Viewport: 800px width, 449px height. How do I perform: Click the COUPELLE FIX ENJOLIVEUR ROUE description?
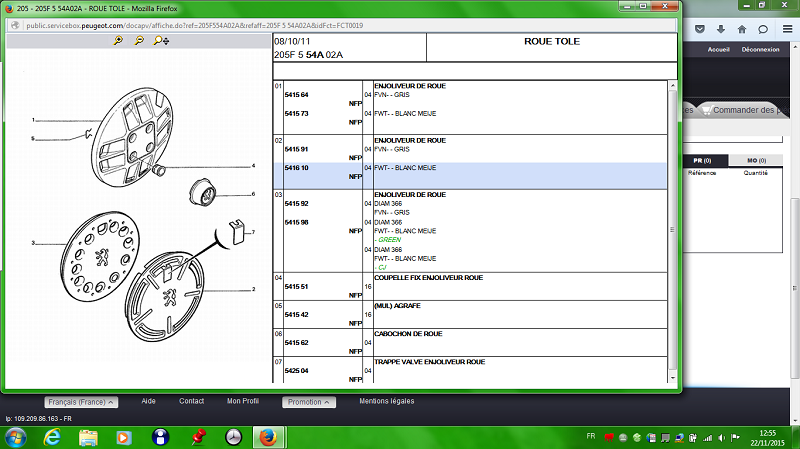coord(429,278)
